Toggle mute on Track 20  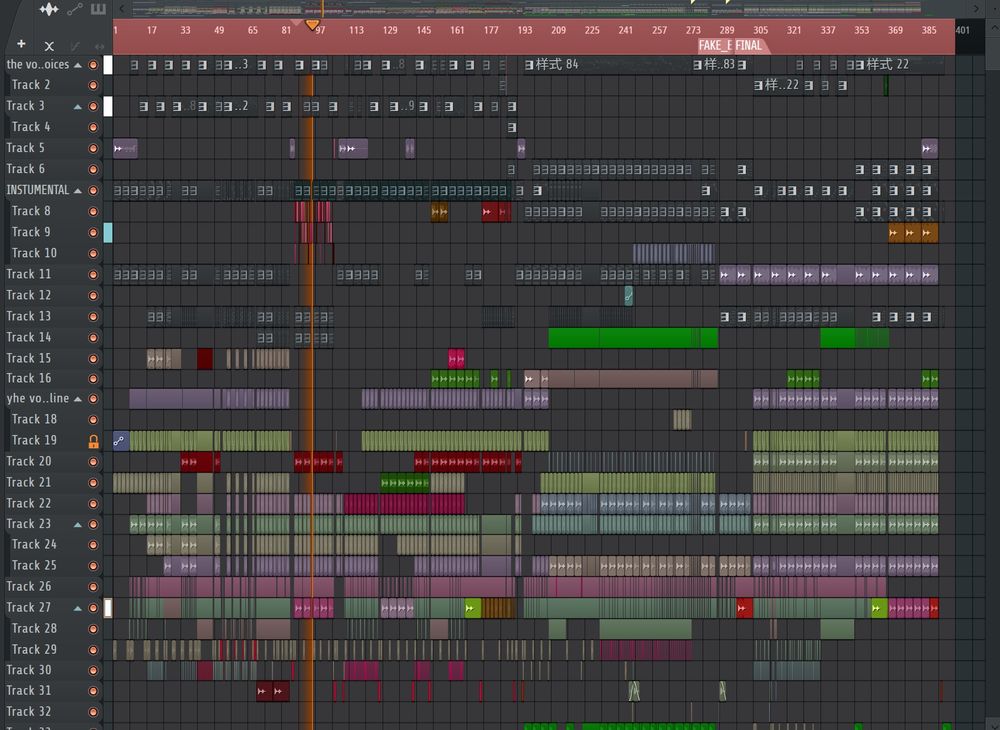[x=93, y=462]
